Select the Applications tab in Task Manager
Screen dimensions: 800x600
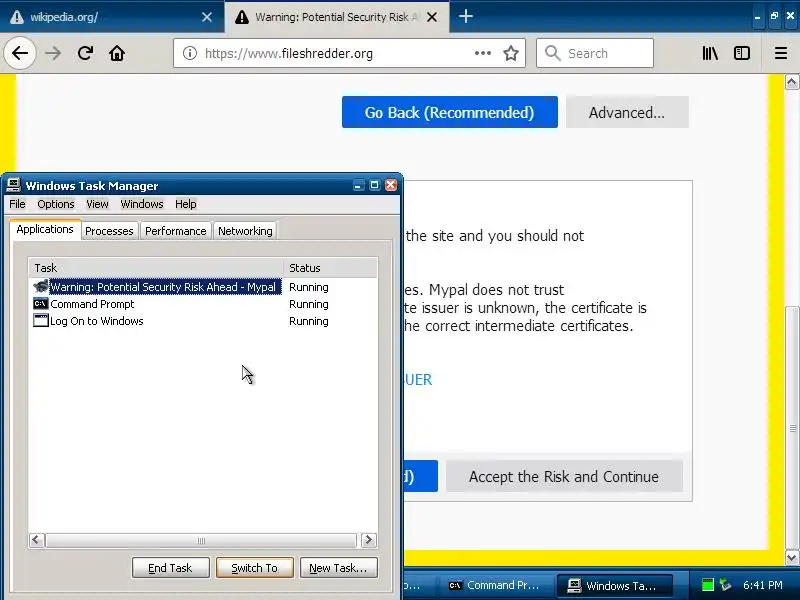(x=45, y=229)
